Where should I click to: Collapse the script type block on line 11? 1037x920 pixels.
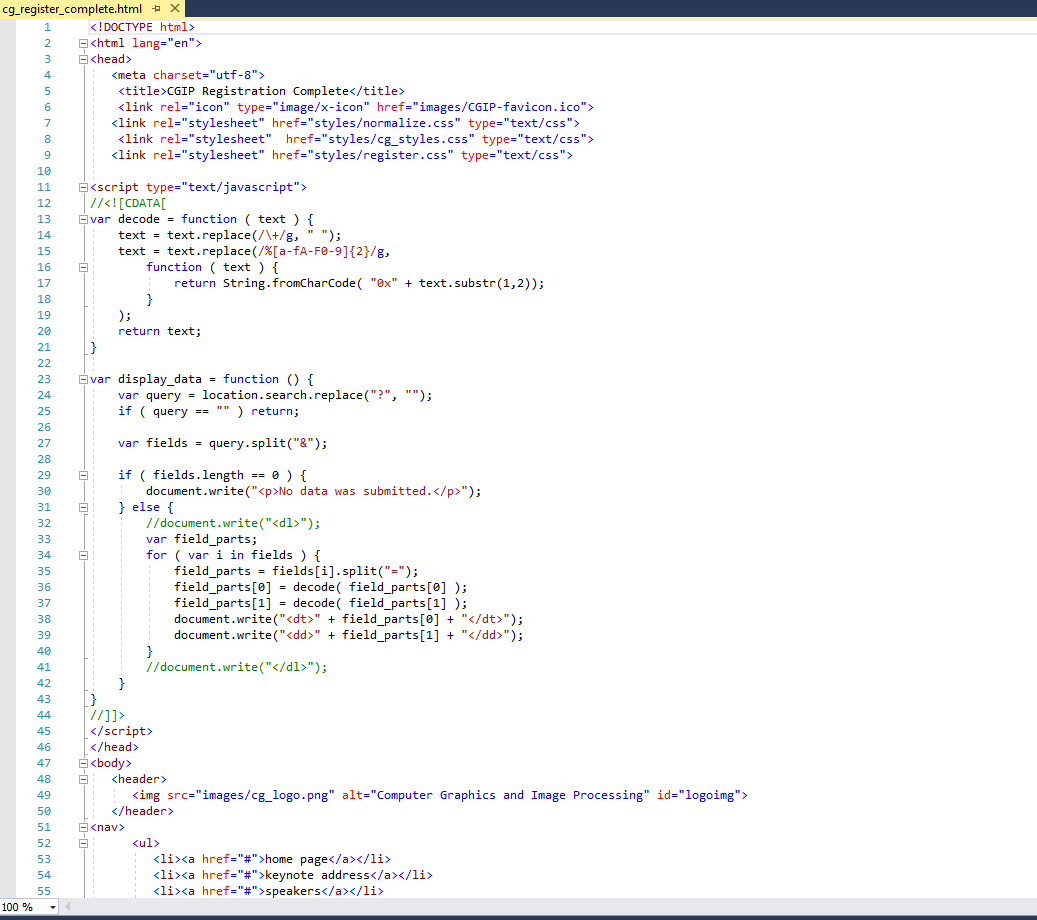83,187
